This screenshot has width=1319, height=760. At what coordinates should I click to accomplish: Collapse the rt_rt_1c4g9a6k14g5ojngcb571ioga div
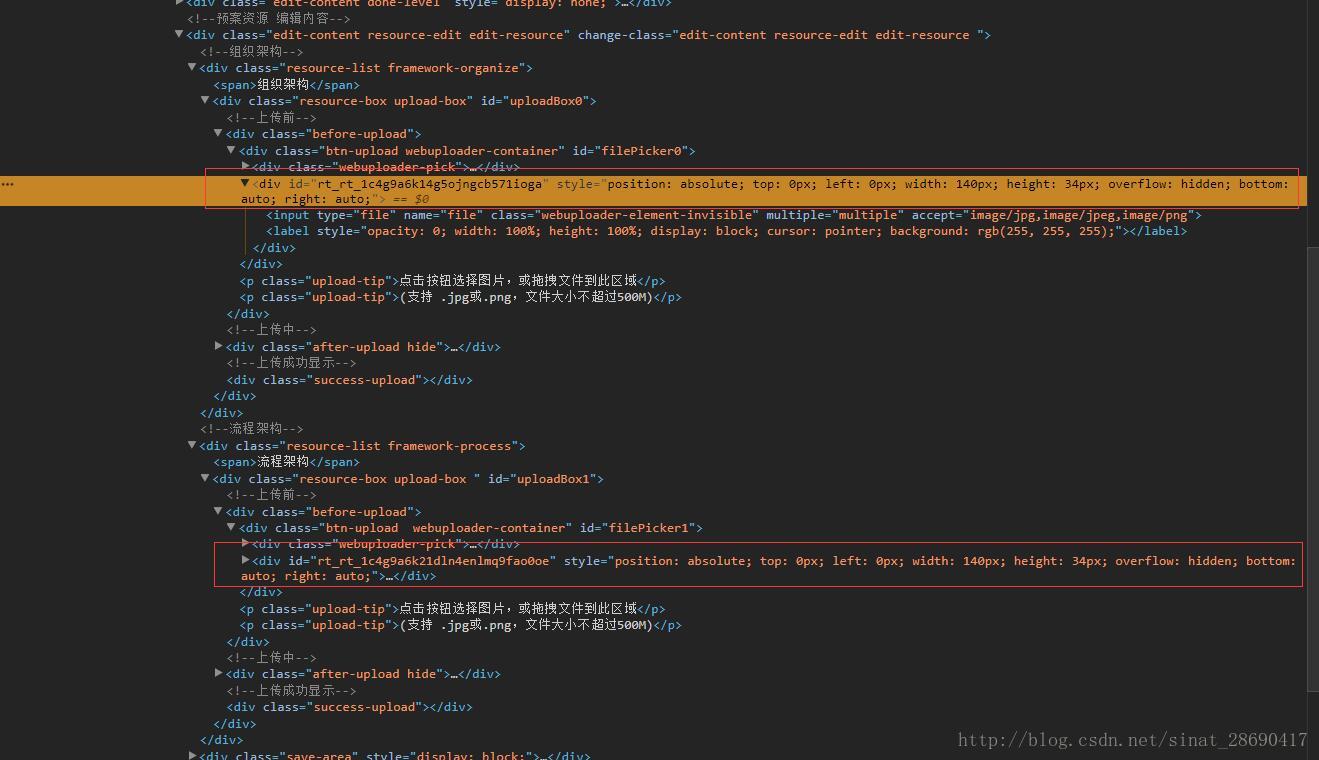pyautogui.click(x=245, y=184)
